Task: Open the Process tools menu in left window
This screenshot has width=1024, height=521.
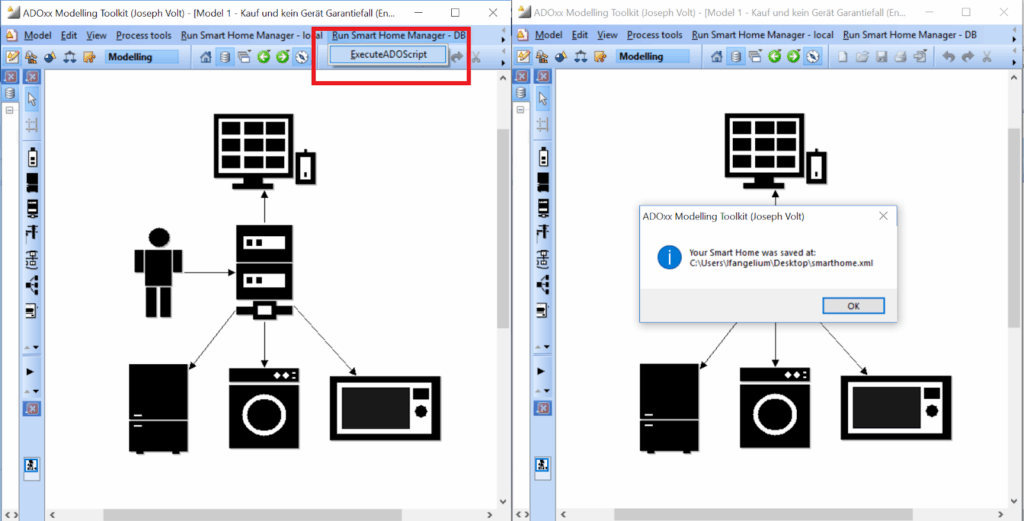Action: coord(144,35)
